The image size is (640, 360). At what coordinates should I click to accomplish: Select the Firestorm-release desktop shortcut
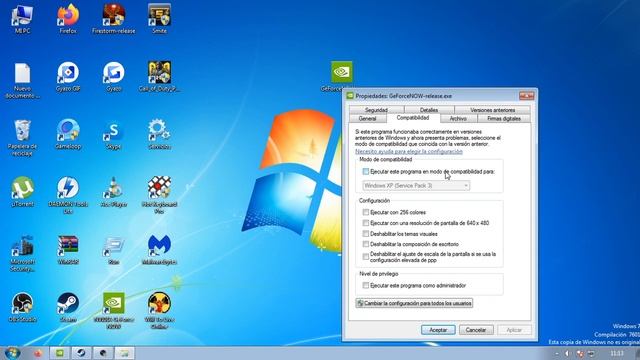113,18
